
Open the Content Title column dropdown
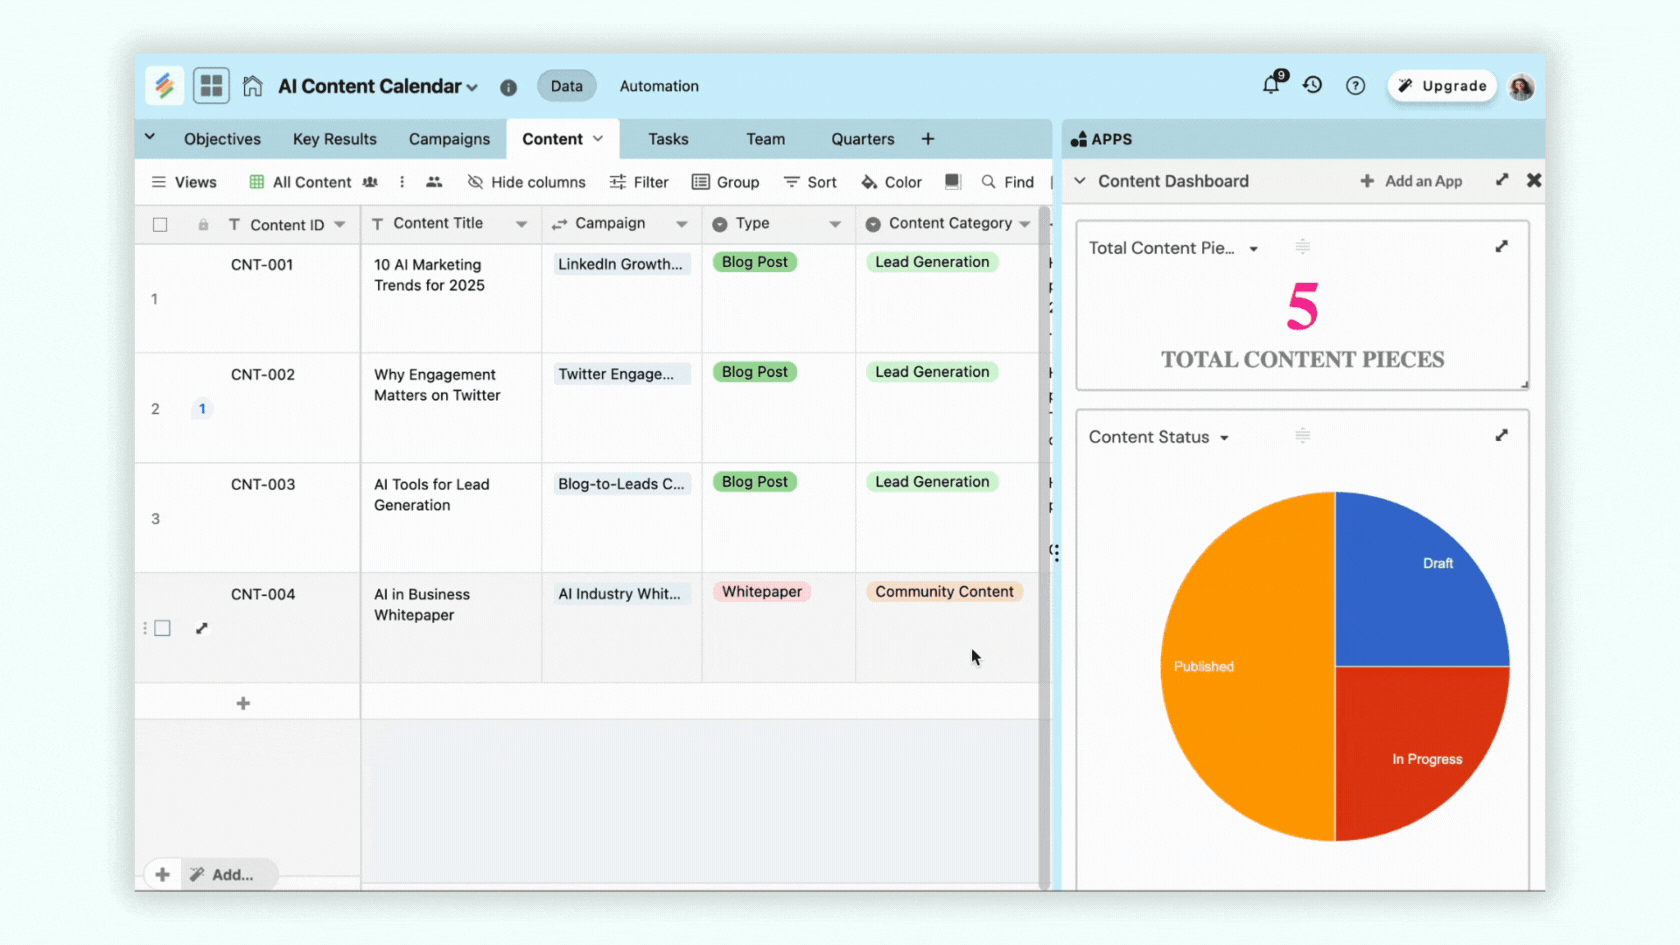tap(521, 224)
